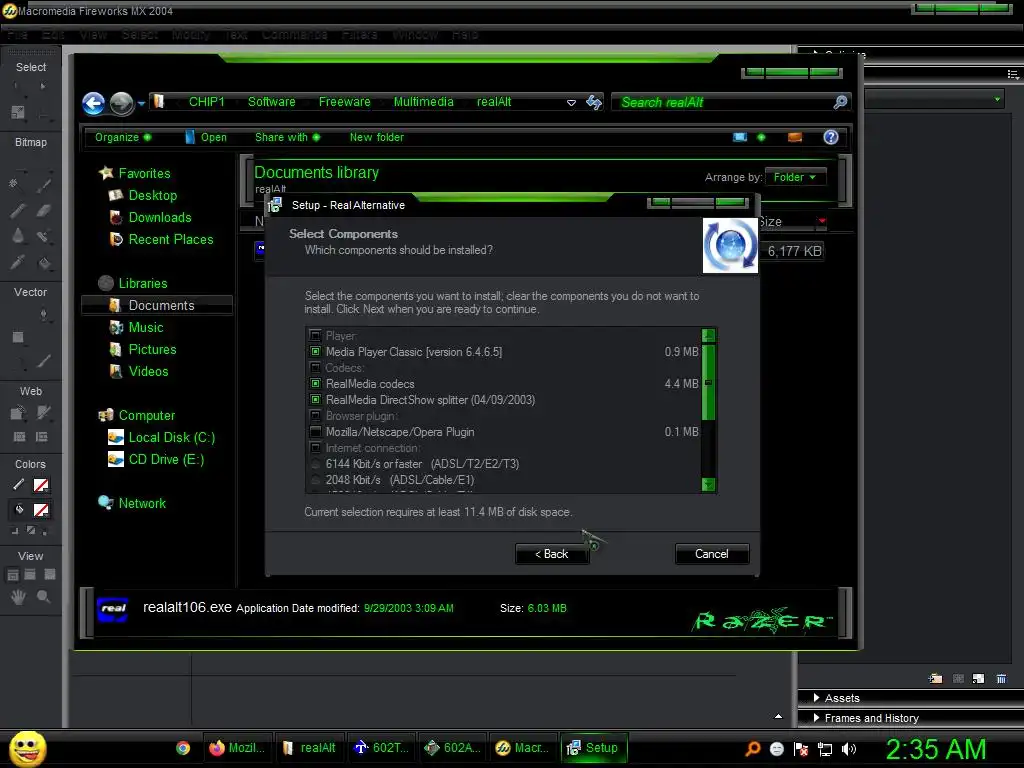This screenshot has width=1024, height=768.
Task: Select the Rubber Stamp tool in Bitmap section
Action: pos(44,236)
